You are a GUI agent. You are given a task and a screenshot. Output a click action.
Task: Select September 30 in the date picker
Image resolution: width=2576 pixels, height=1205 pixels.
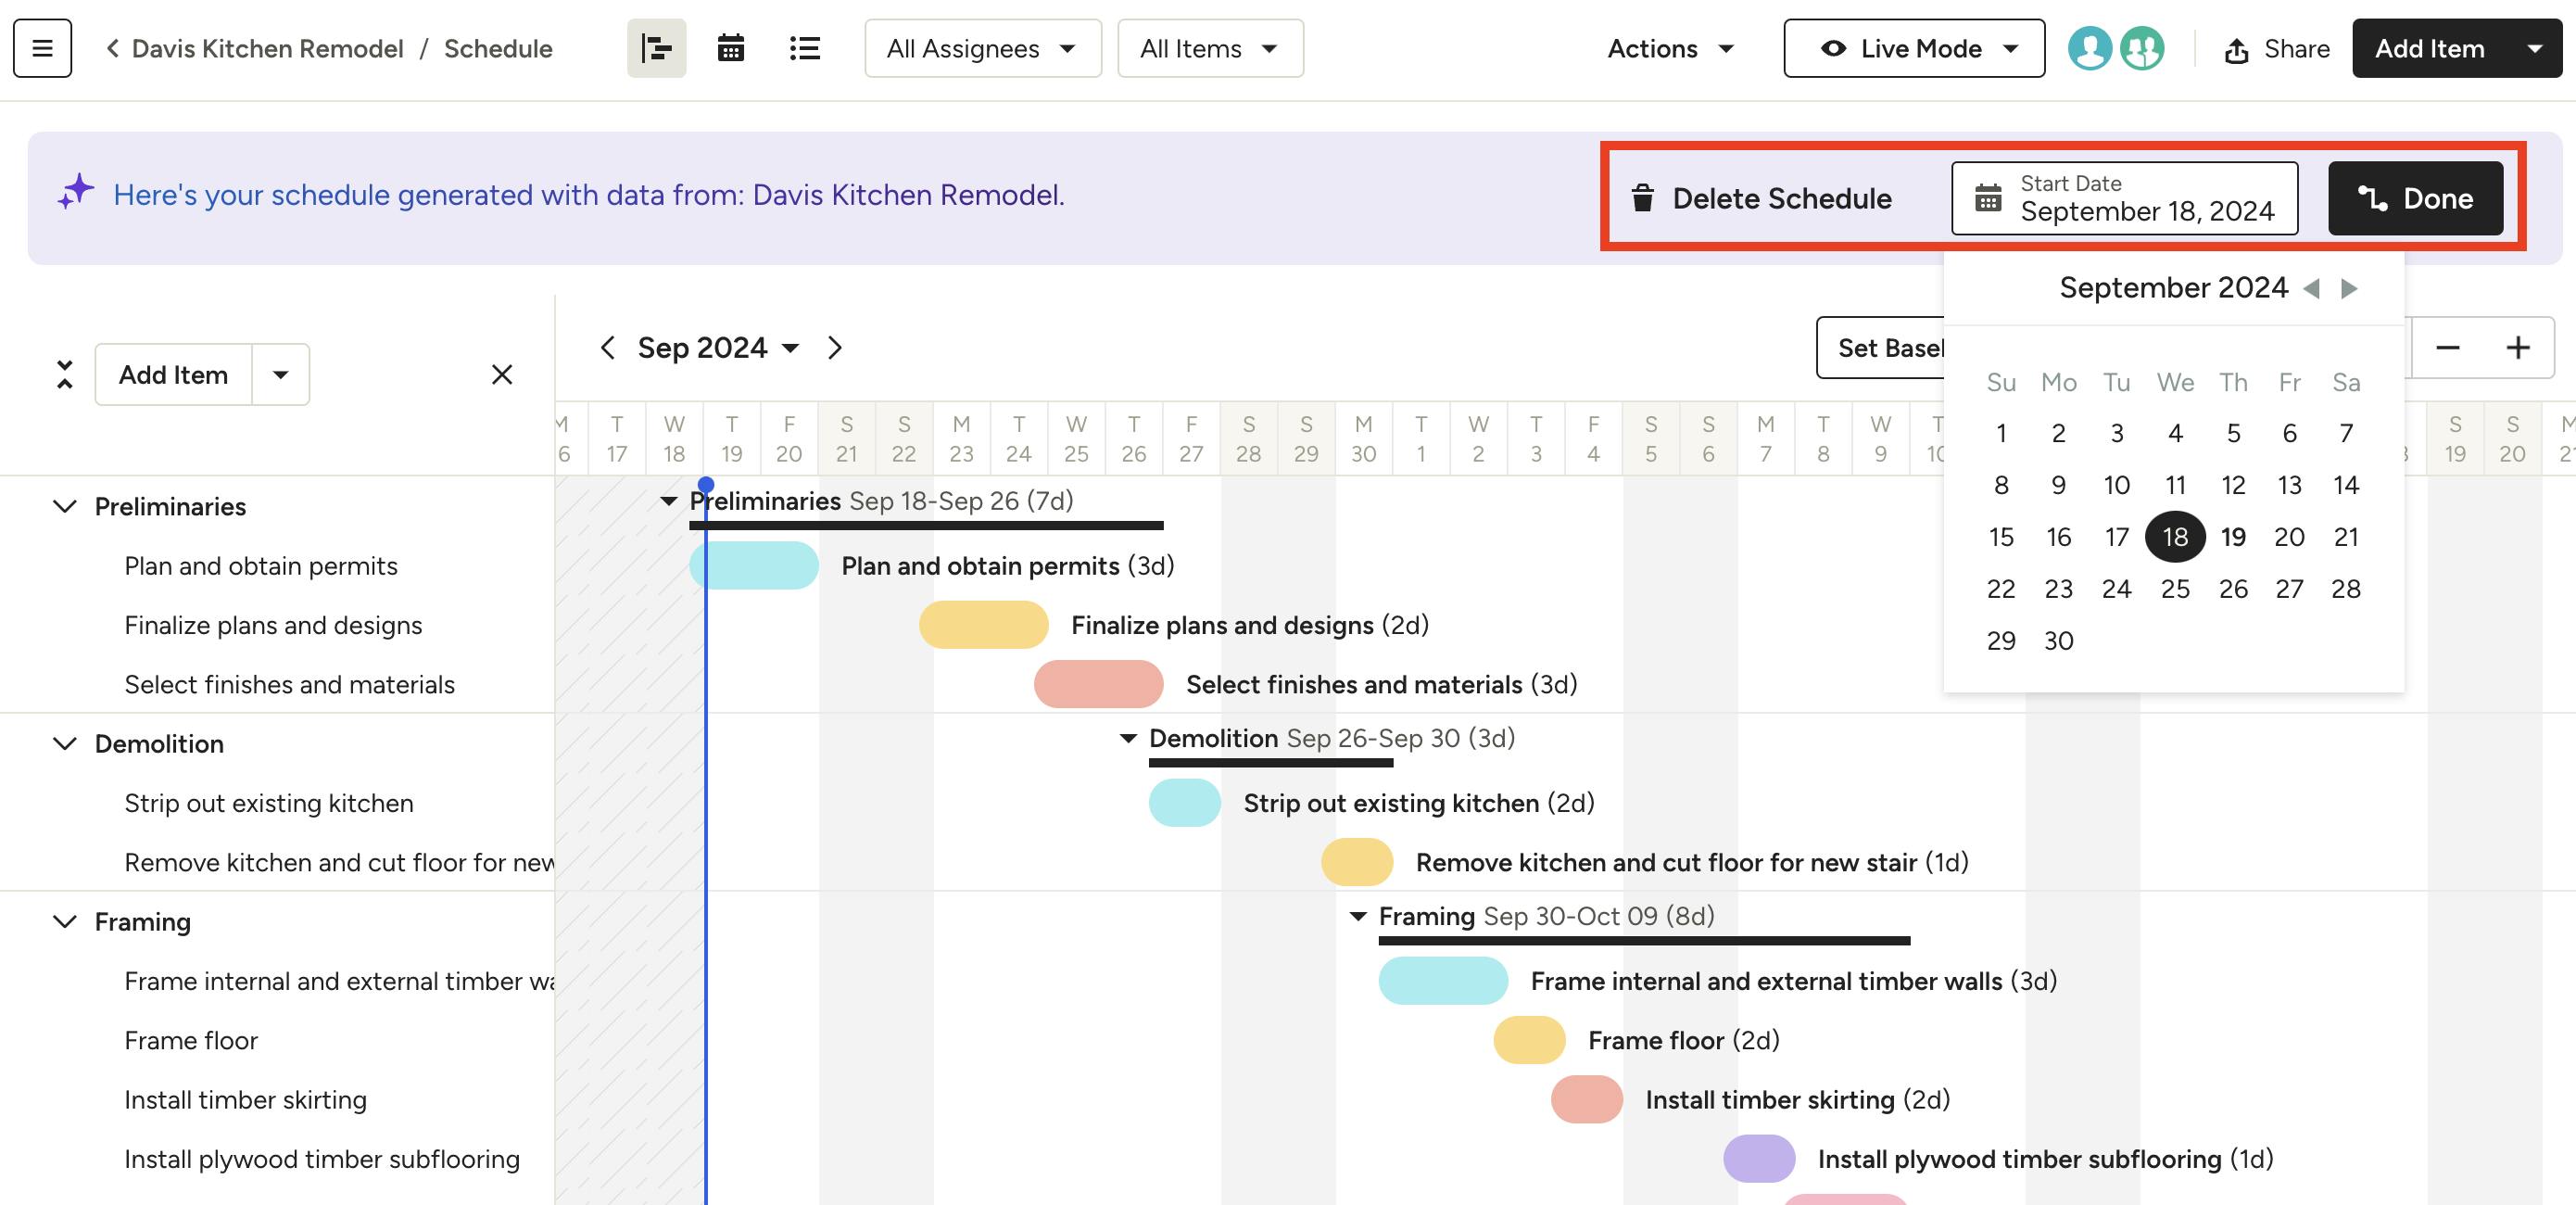point(2058,640)
